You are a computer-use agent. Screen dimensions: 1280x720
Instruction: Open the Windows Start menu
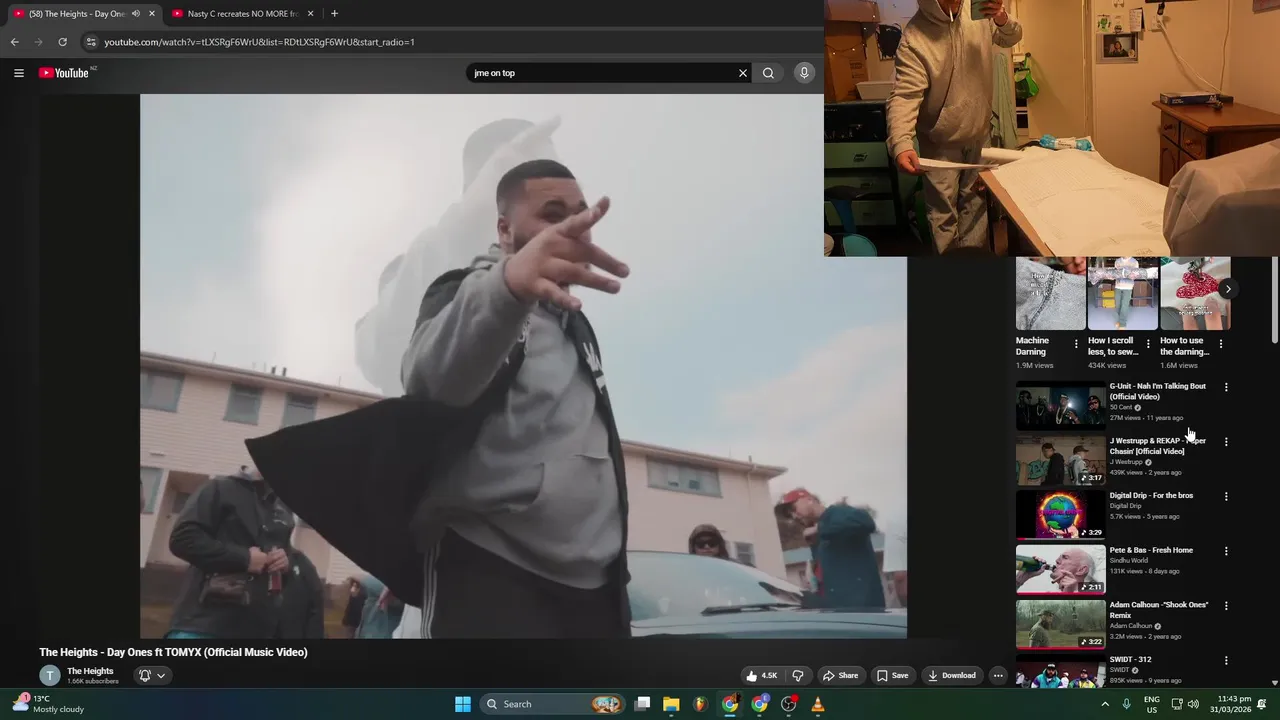(x=463, y=704)
